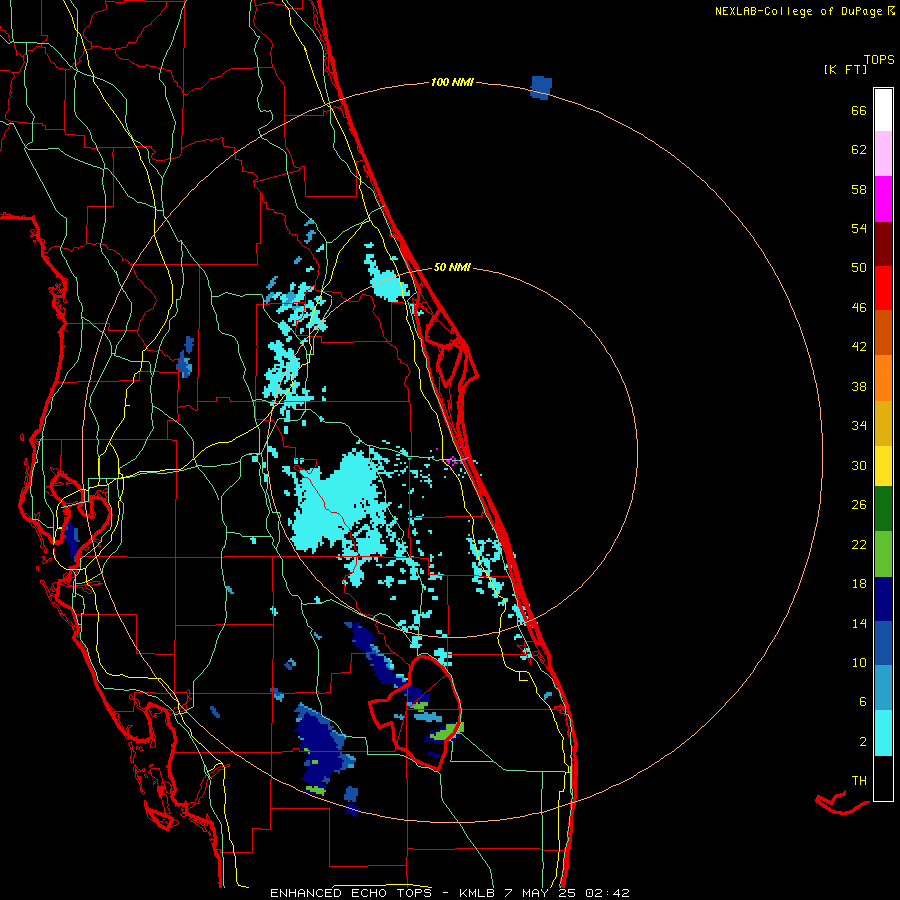The height and width of the screenshot is (900, 900).
Task: Click the '58' legend value
Action: coord(859,189)
